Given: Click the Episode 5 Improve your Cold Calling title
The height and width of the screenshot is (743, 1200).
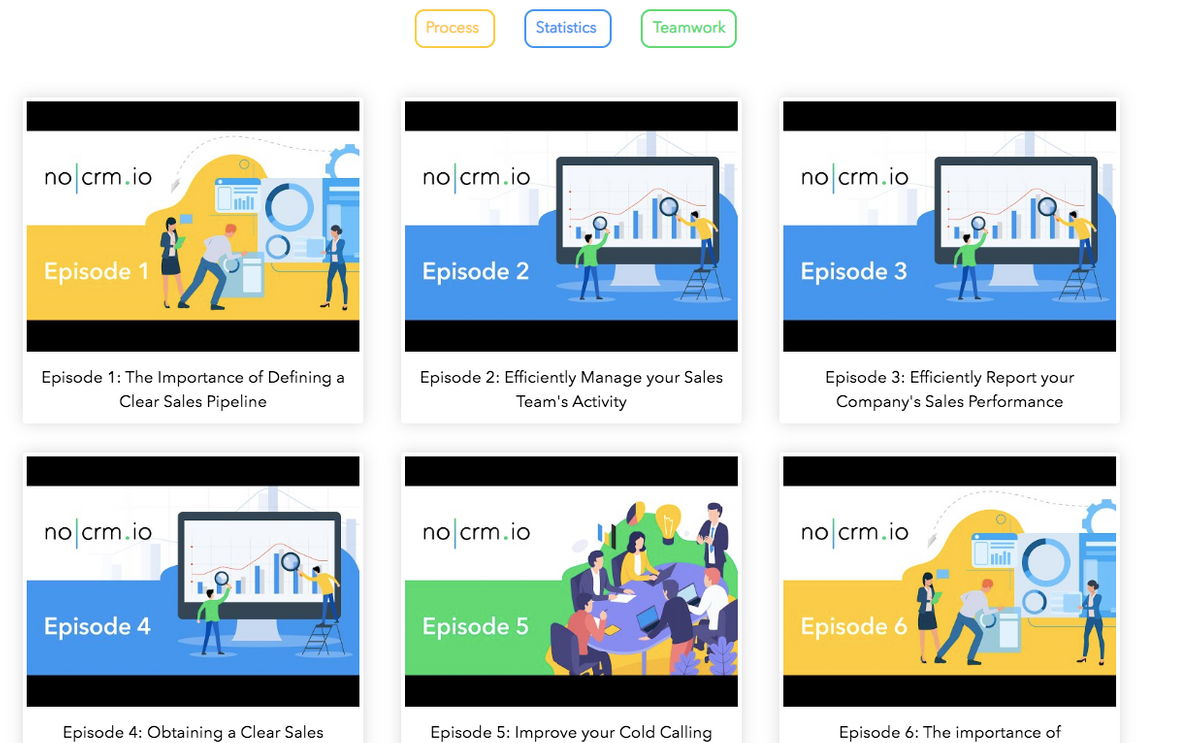Looking at the screenshot, I should pos(571,732).
